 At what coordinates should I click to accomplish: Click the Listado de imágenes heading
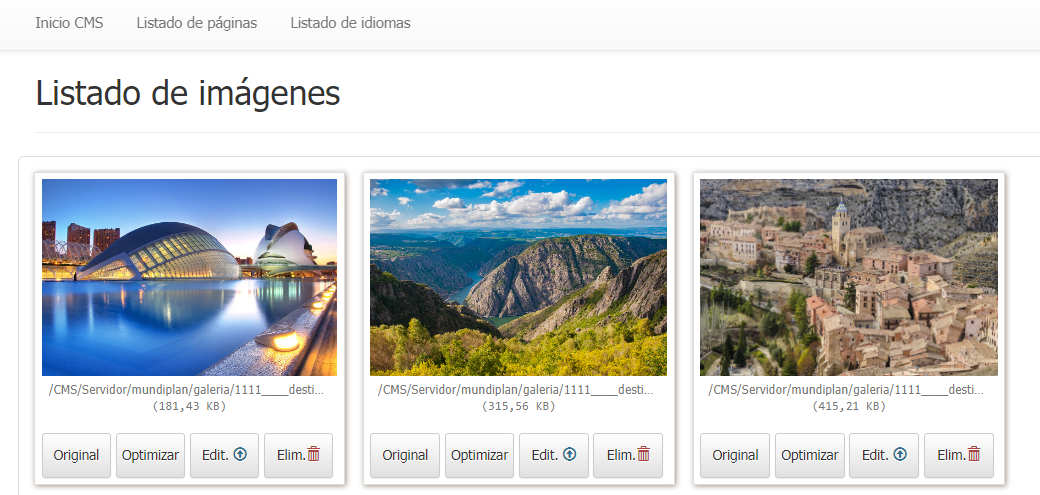[188, 94]
